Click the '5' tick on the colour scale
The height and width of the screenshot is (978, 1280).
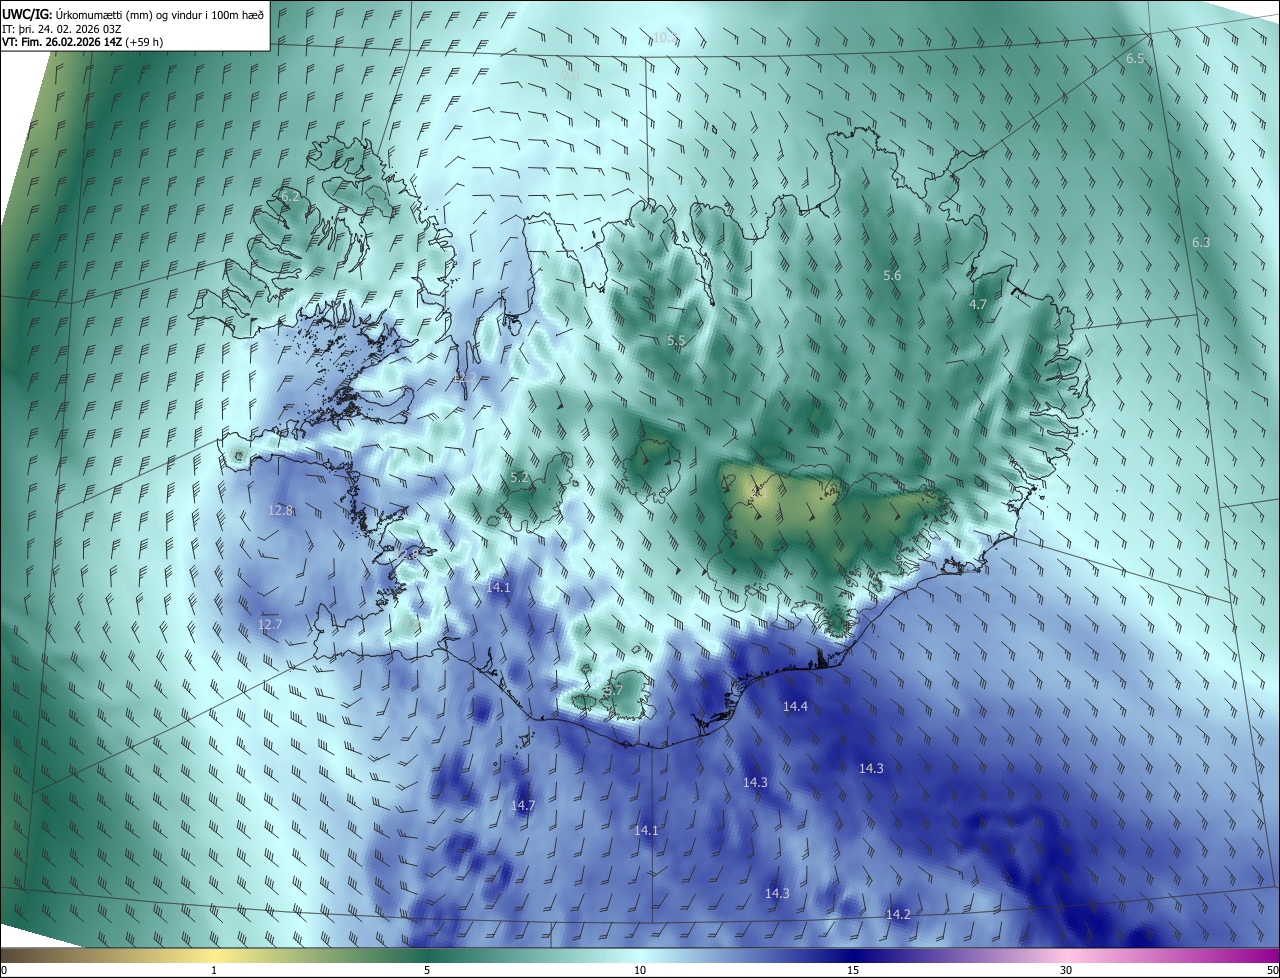(x=427, y=971)
